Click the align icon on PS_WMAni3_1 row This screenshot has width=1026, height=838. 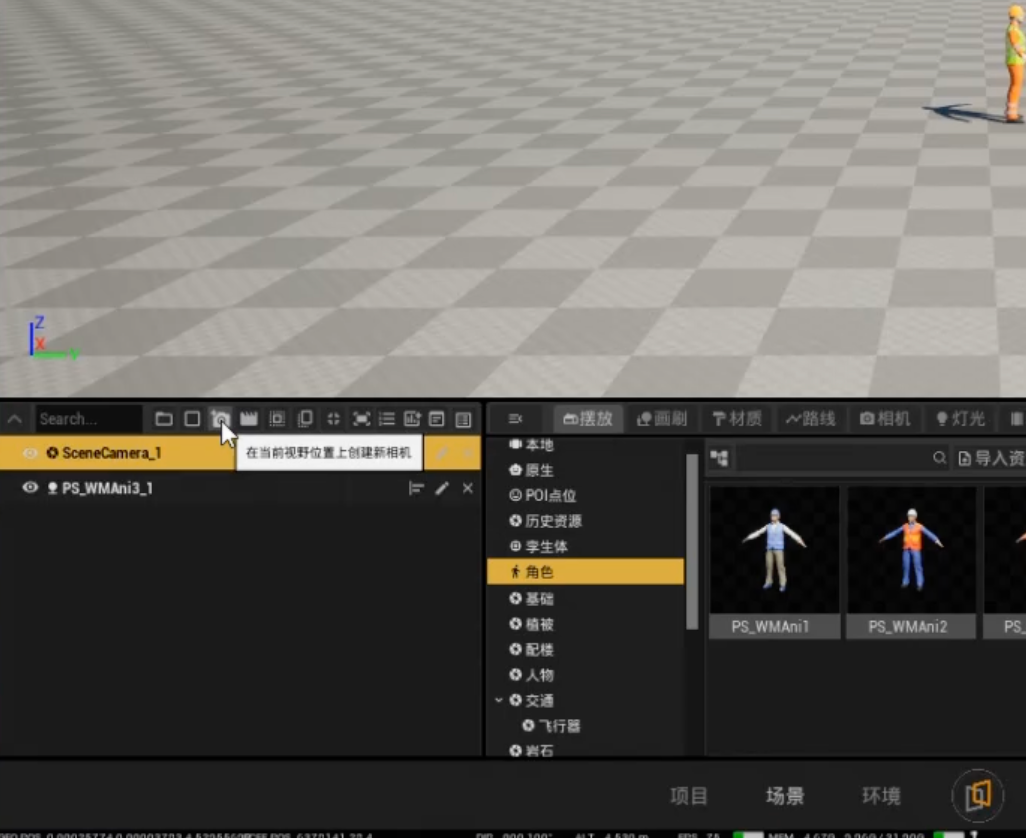[x=416, y=488]
